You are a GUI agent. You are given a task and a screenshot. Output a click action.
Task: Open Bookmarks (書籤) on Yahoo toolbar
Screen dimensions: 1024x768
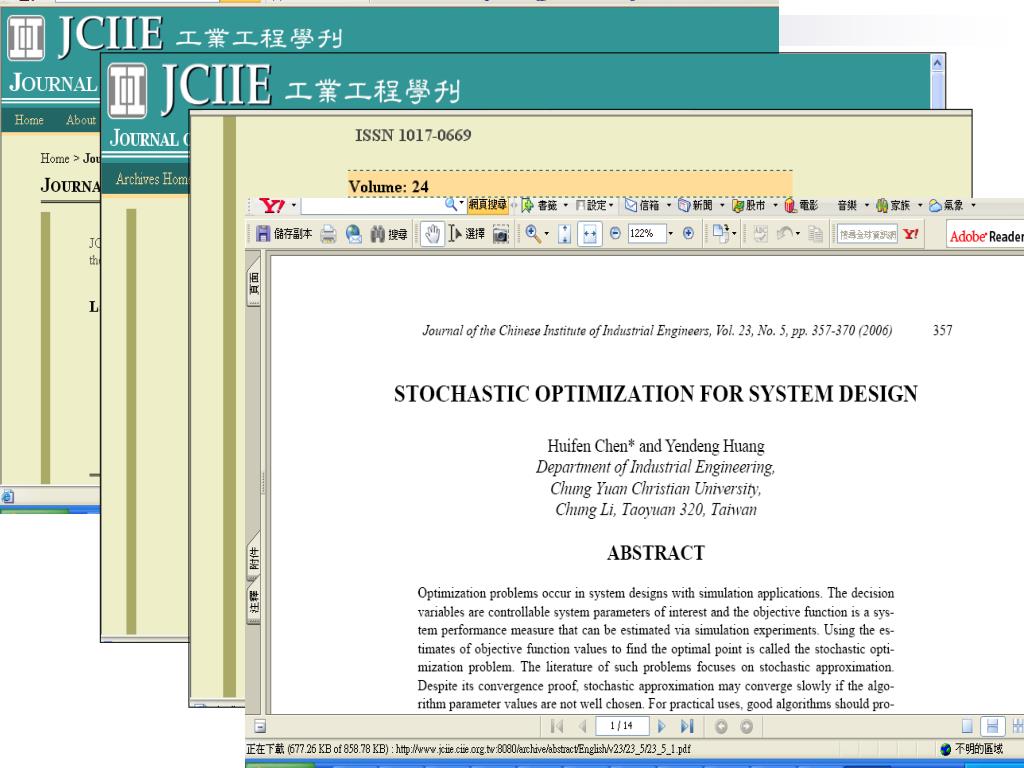pyautogui.click(x=539, y=205)
